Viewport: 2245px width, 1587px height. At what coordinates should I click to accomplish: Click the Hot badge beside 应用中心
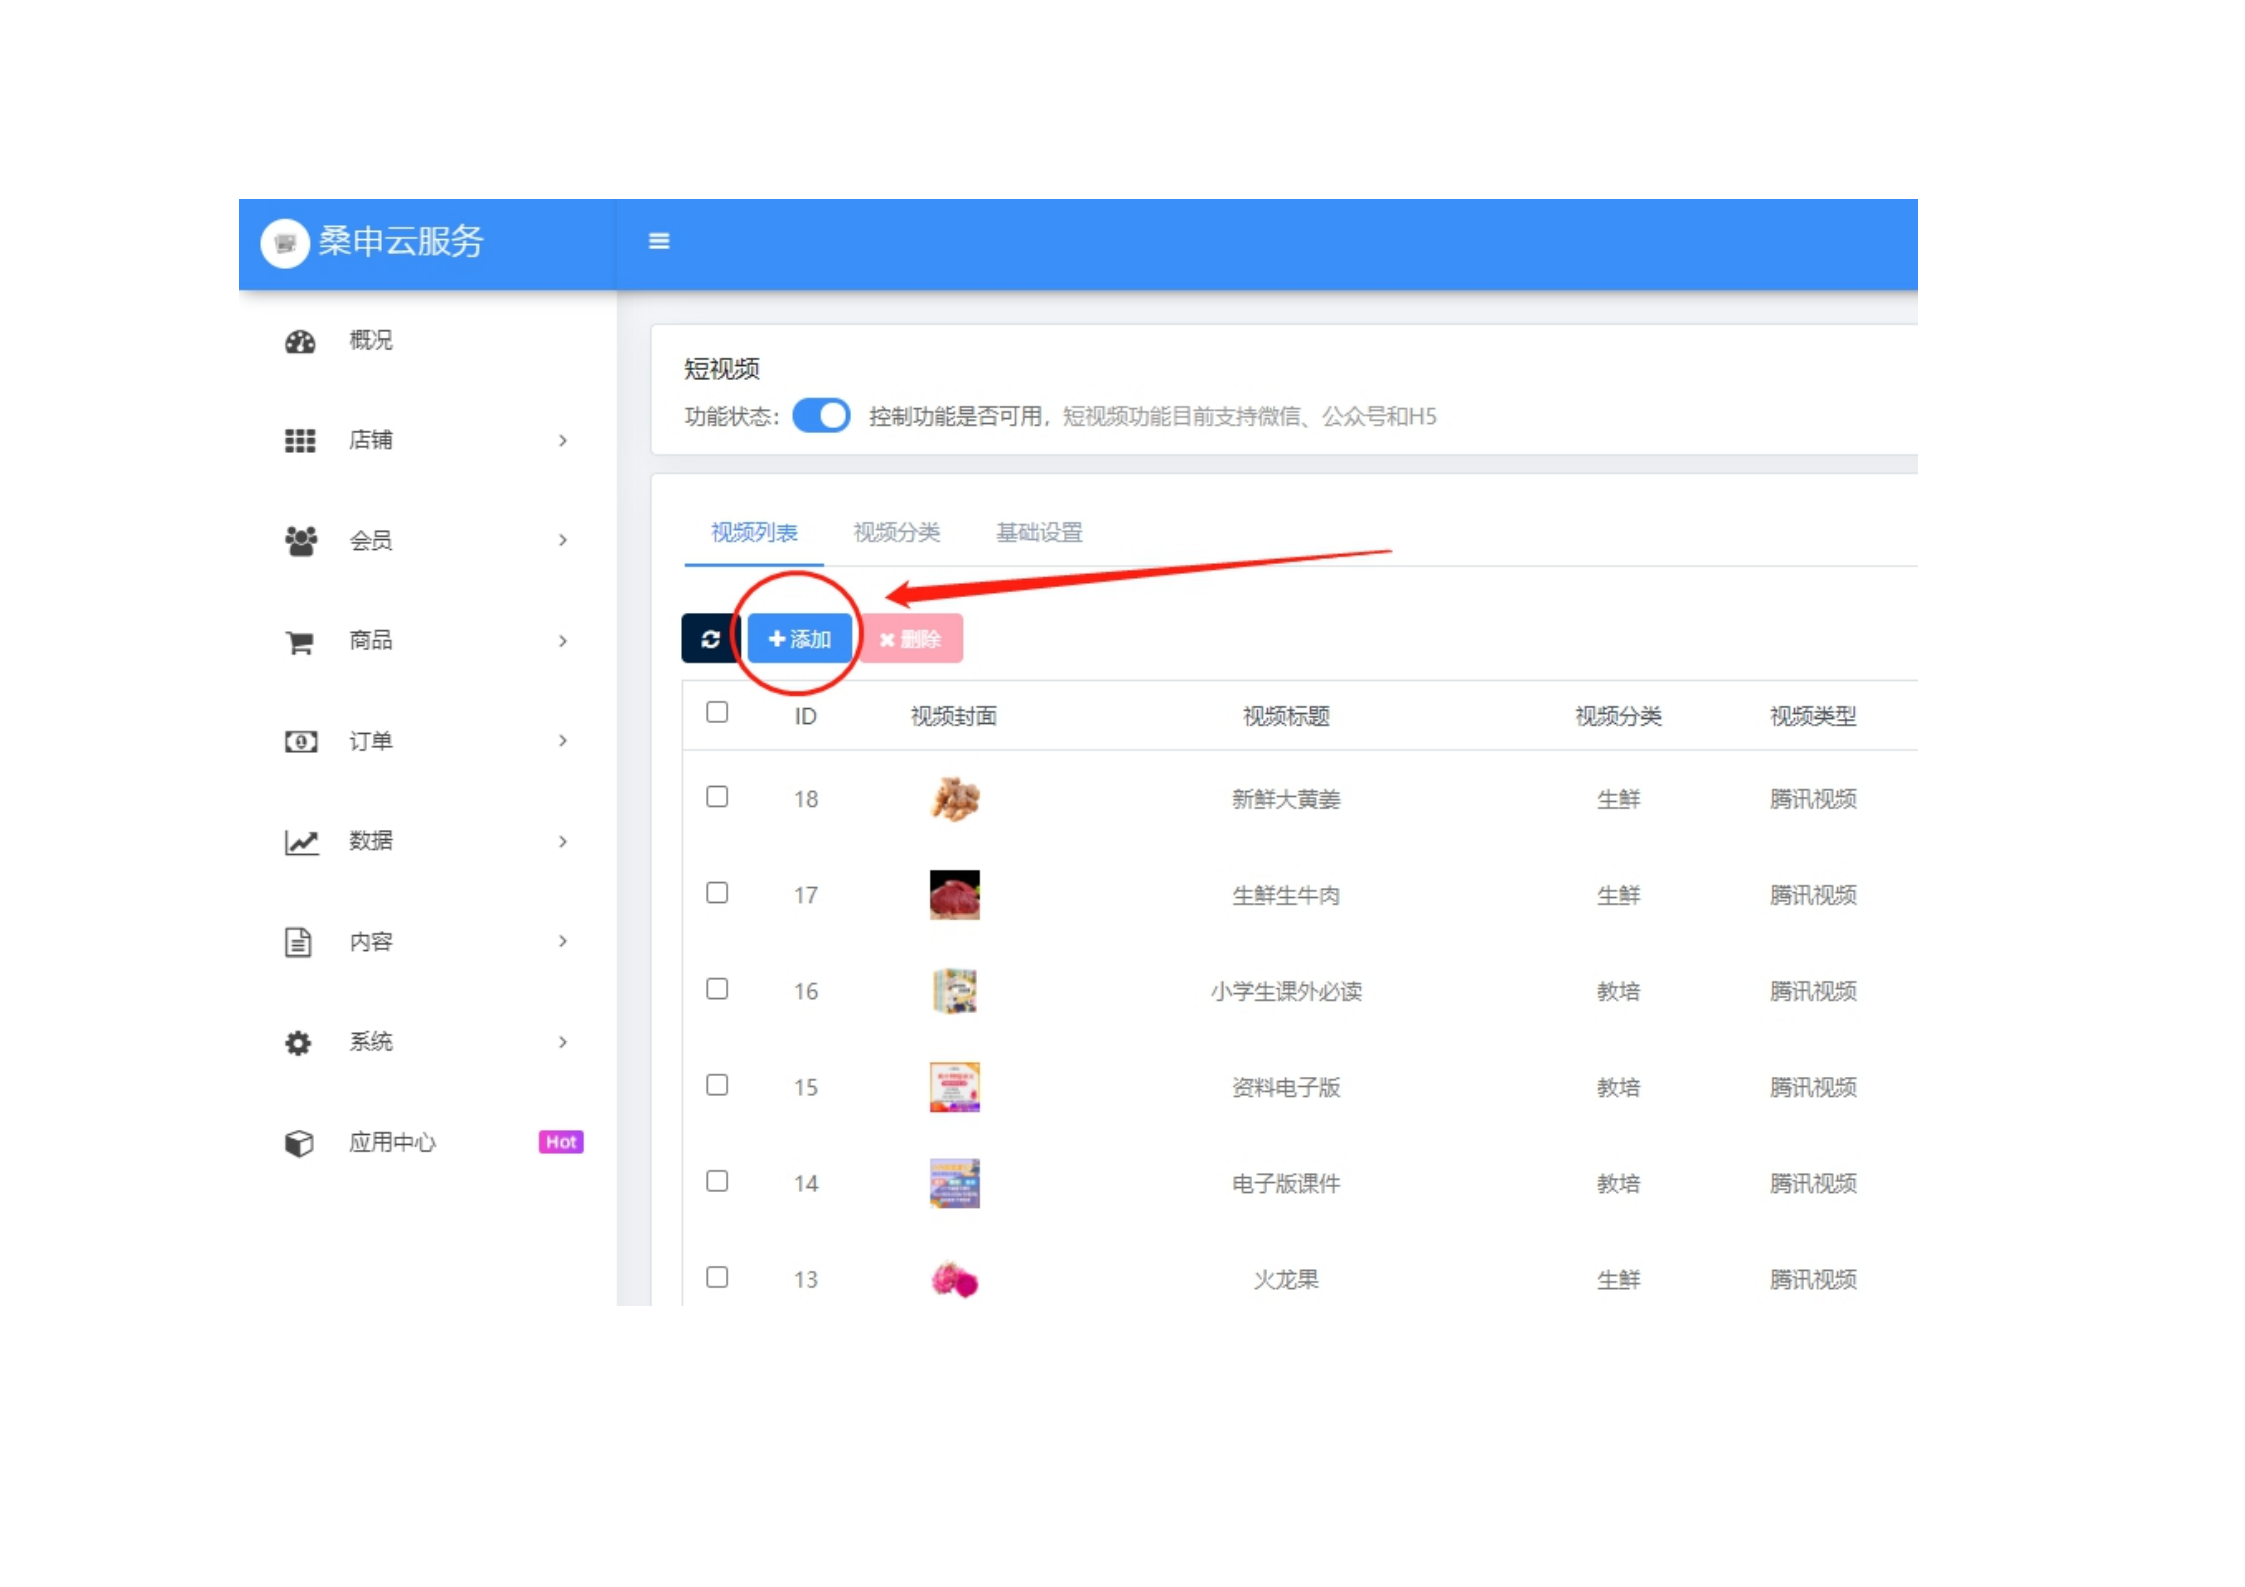click(561, 1142)
